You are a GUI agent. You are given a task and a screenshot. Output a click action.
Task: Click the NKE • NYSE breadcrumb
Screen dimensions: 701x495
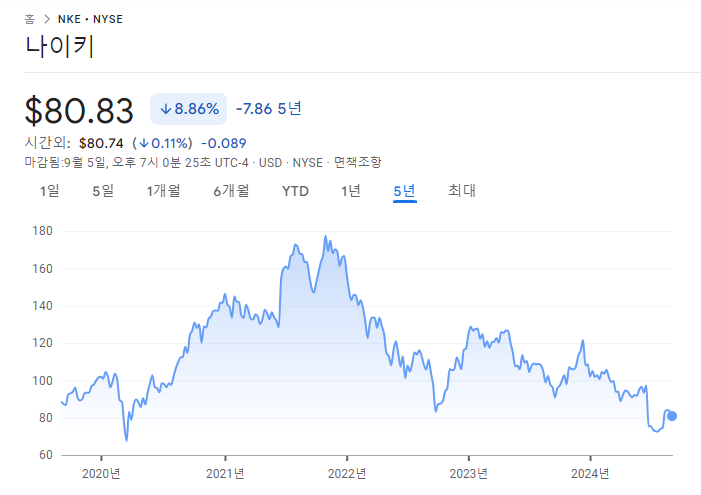pos(90,19)
